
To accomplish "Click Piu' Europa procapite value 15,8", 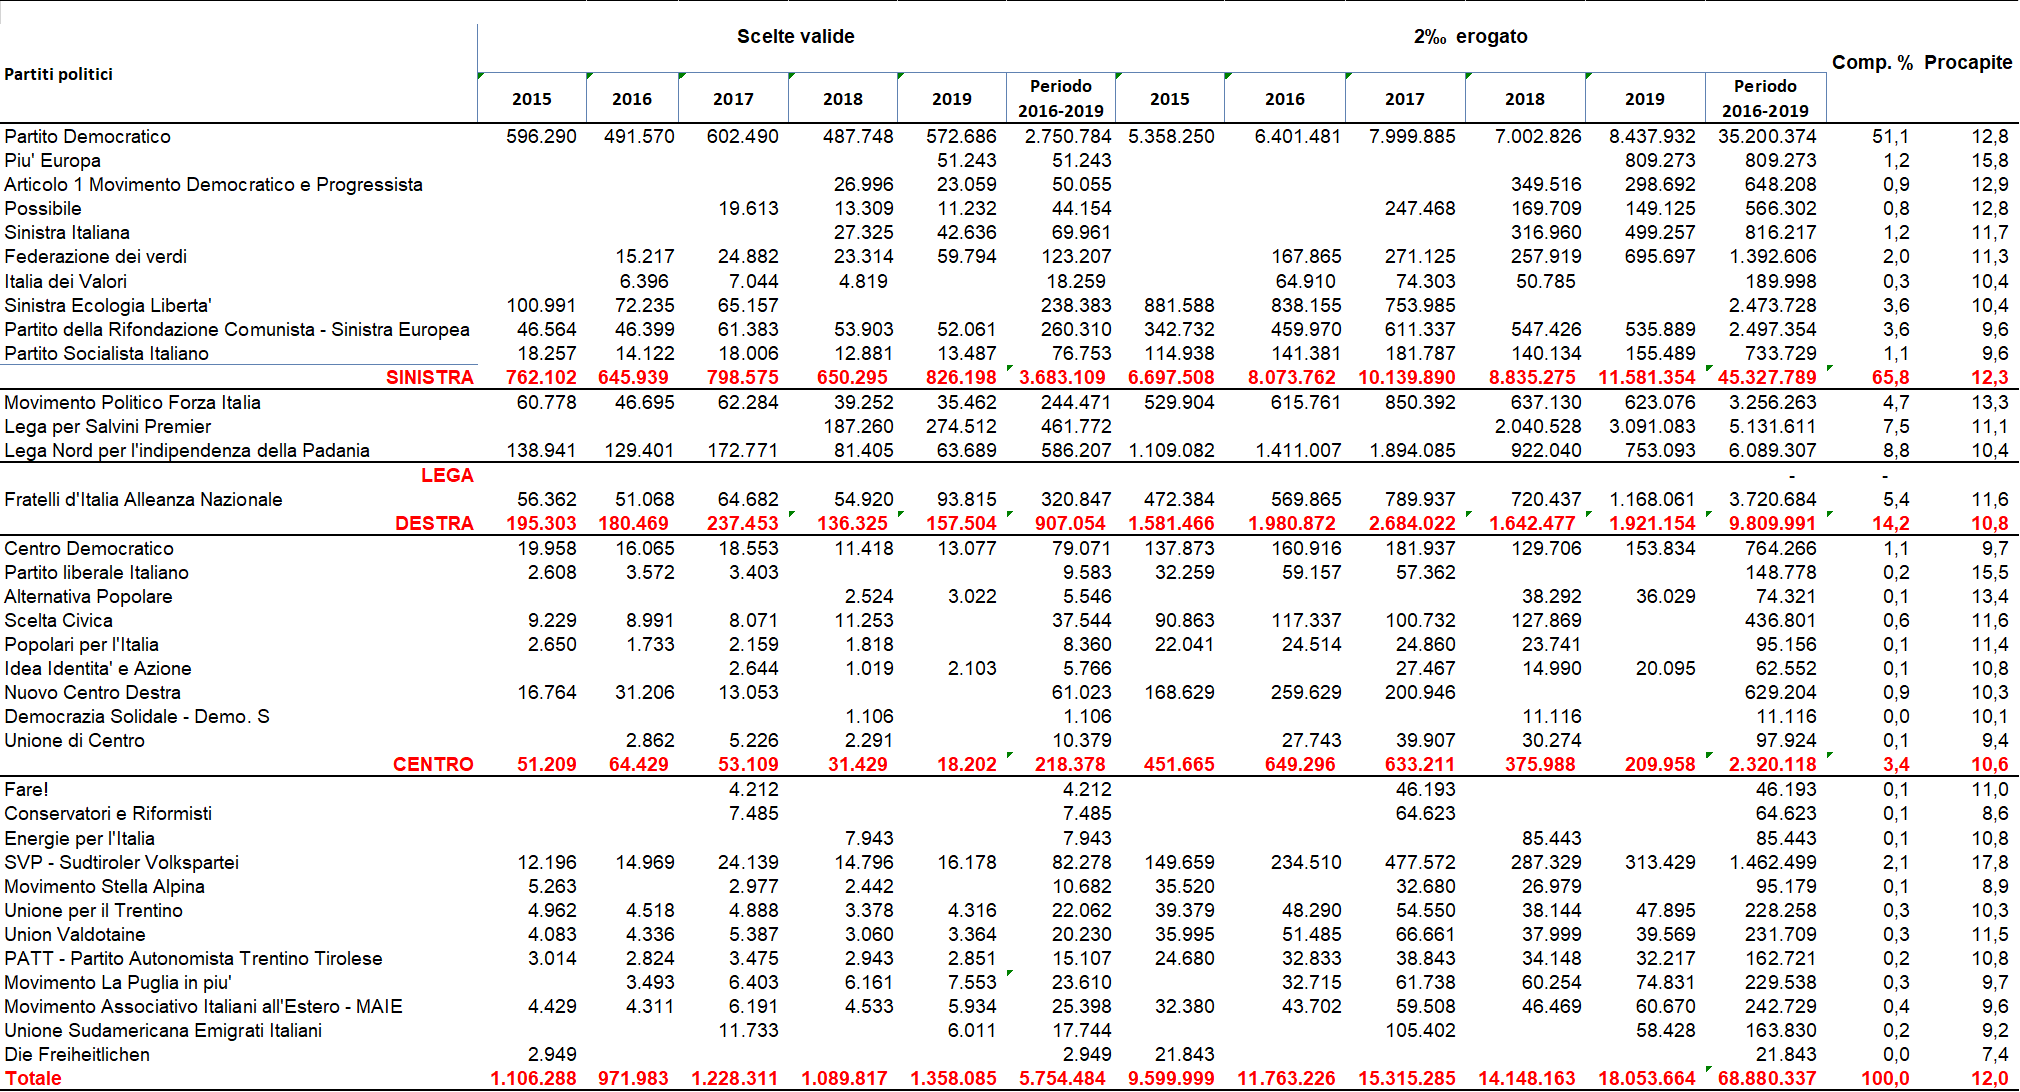I will tap(1990, 160).
